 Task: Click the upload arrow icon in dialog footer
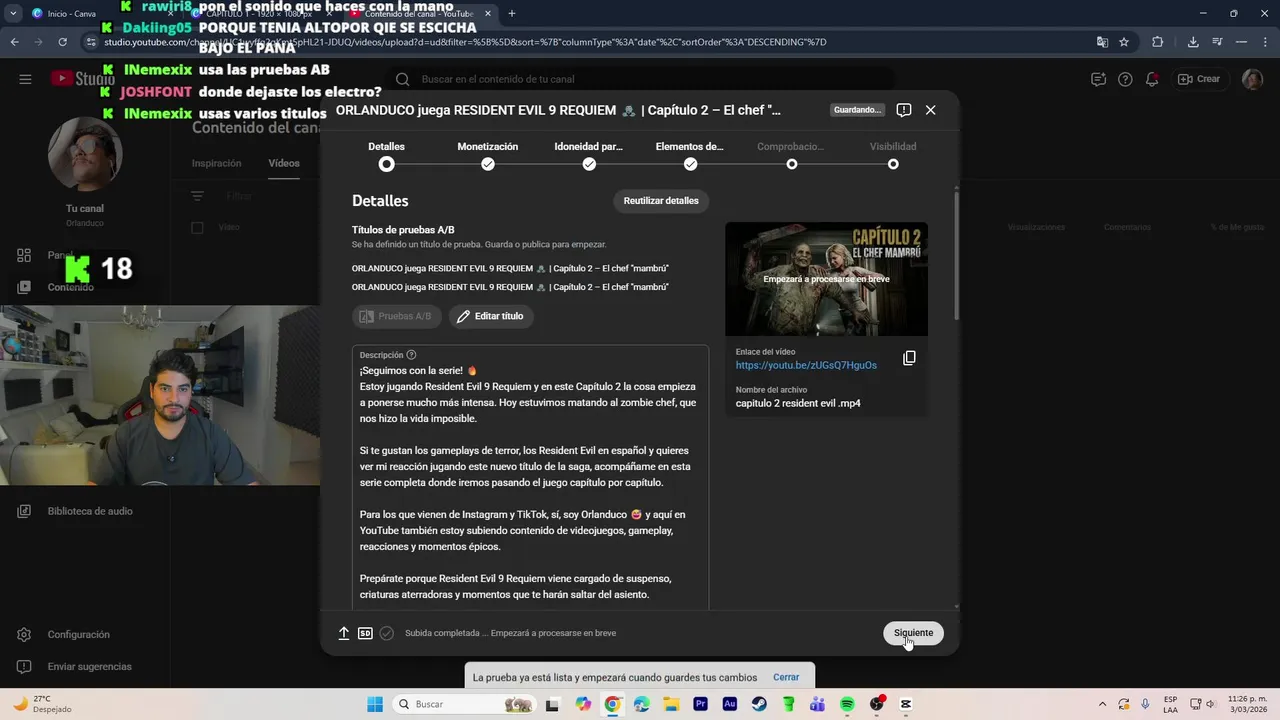click(x=344, y=633)
